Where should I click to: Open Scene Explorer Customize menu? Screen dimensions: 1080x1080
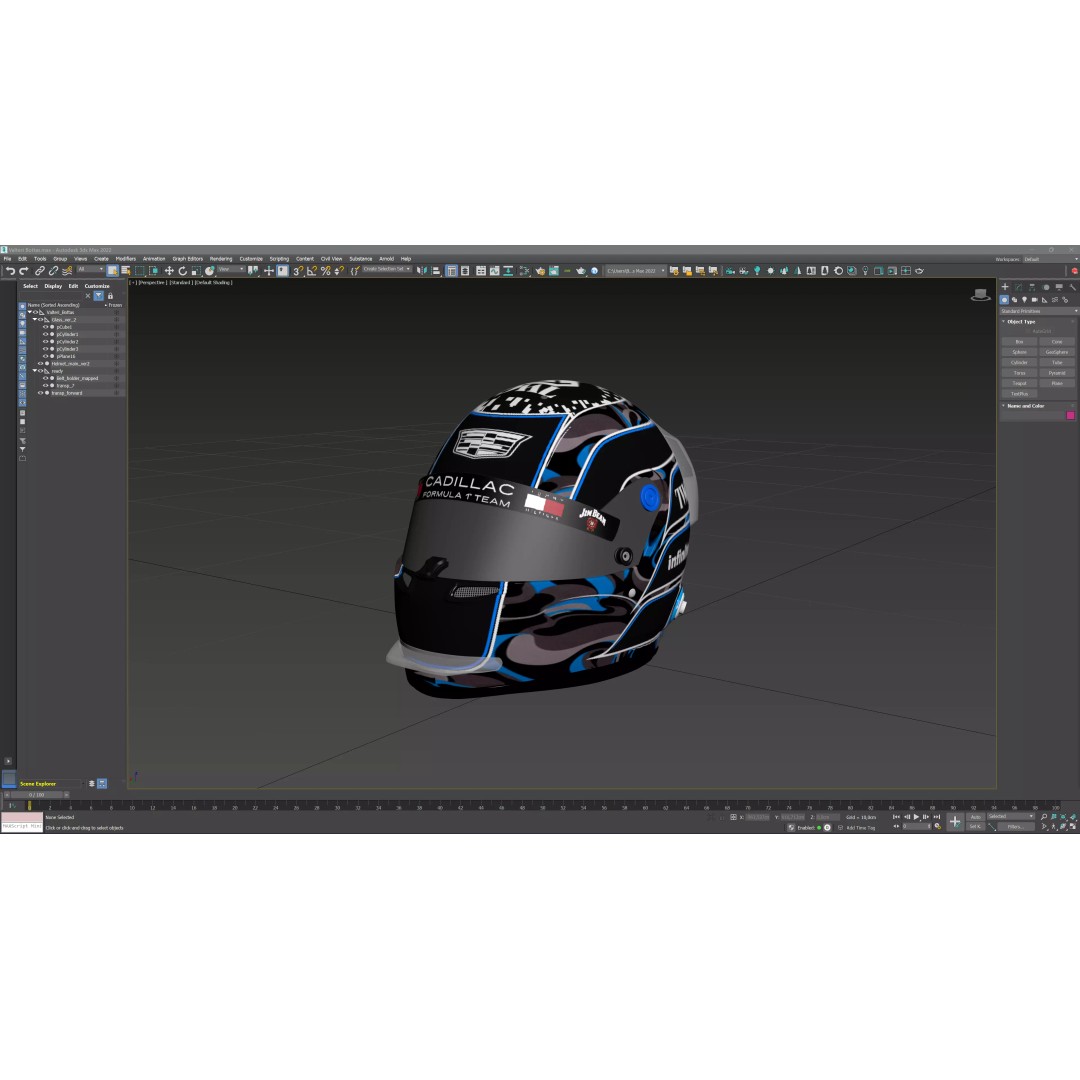[97, 286]
